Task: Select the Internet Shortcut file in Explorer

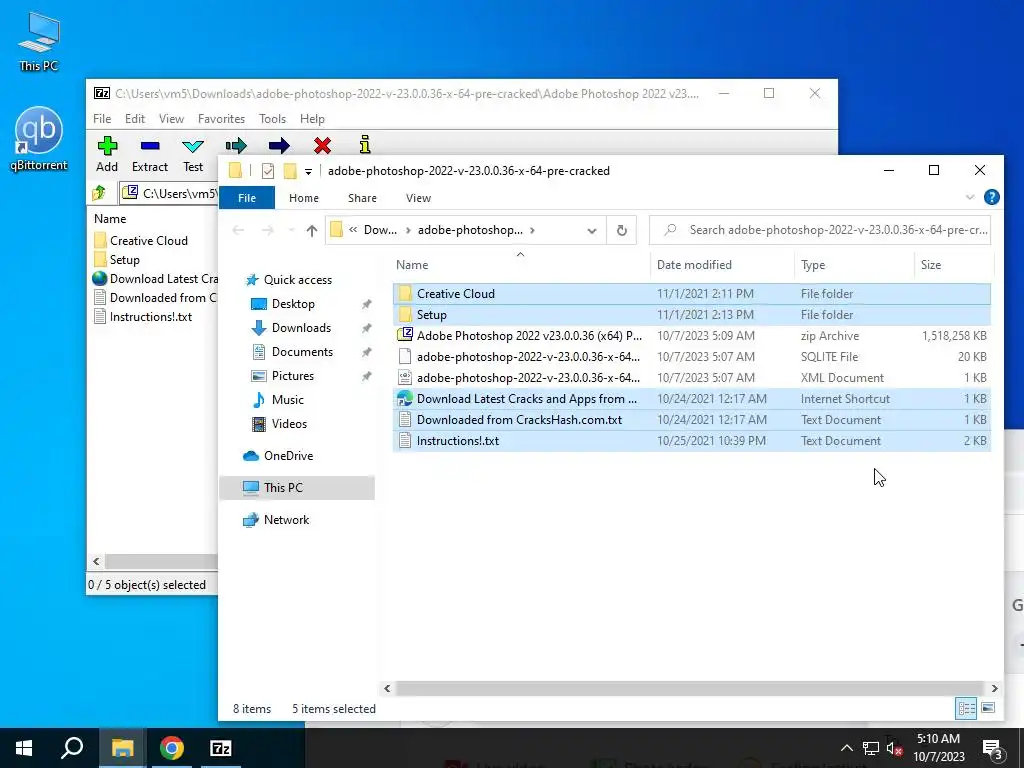Action: (x=692, y=399)
